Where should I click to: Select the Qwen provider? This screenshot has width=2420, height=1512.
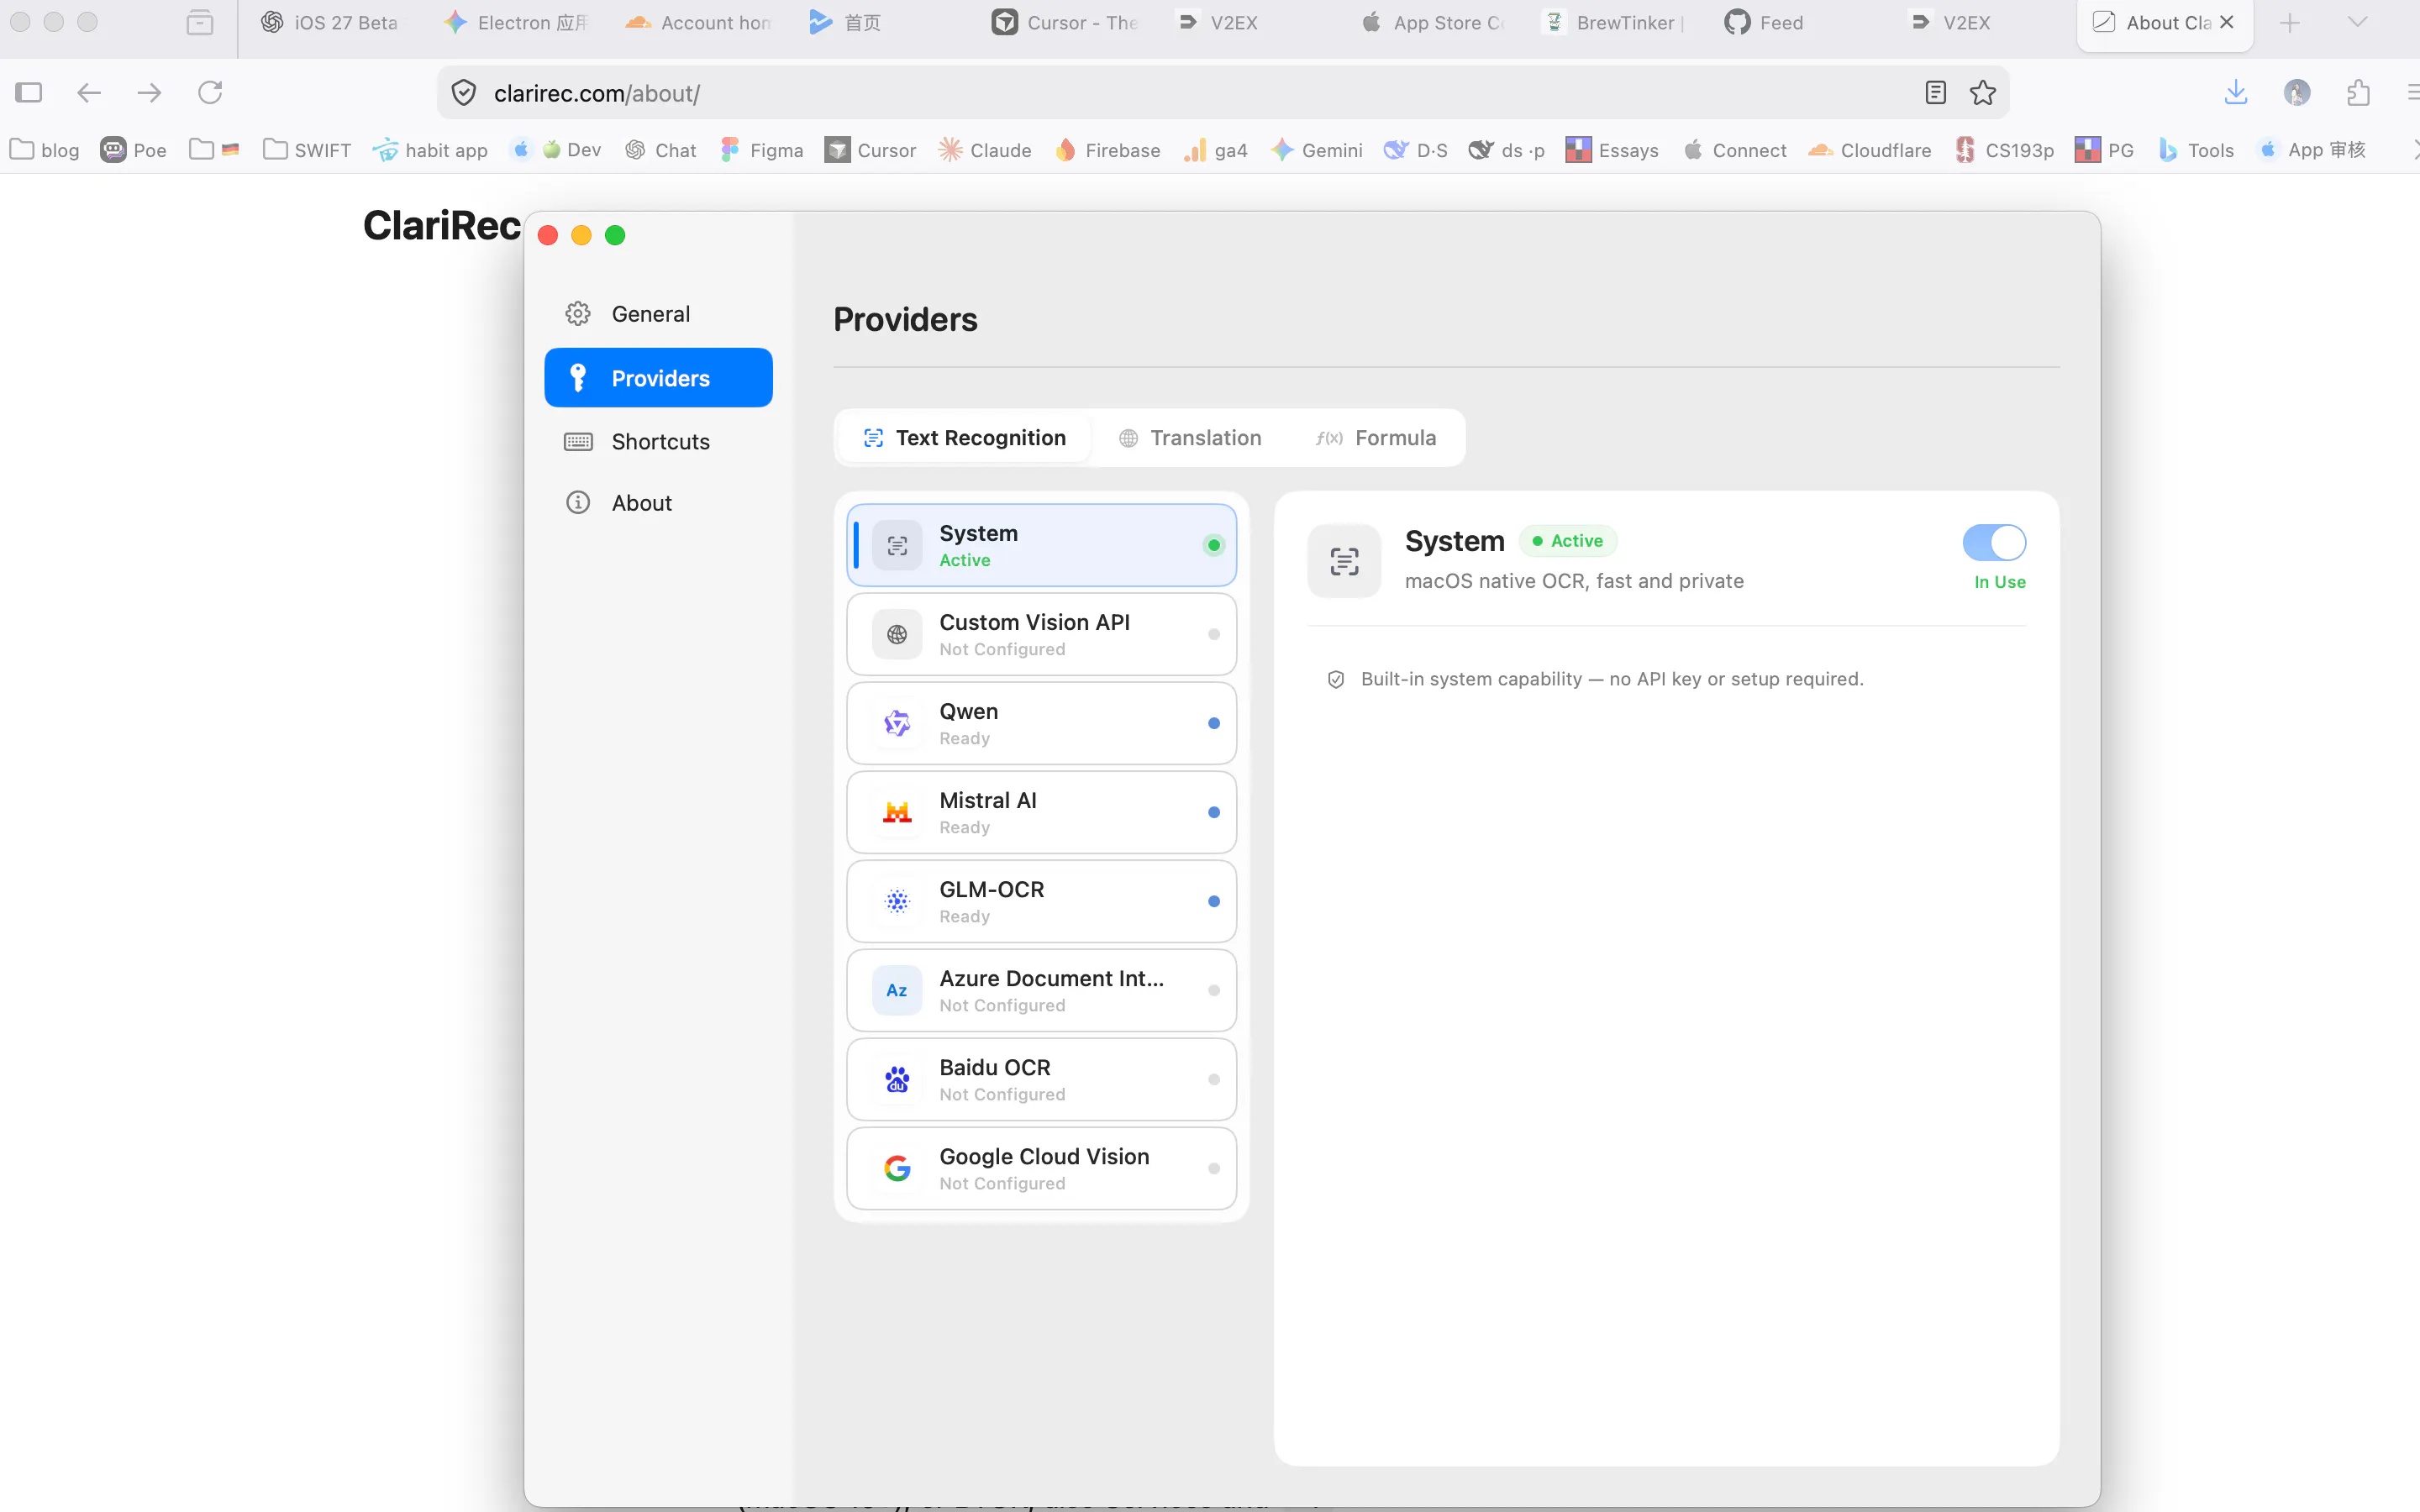[x=1041, y=723]
